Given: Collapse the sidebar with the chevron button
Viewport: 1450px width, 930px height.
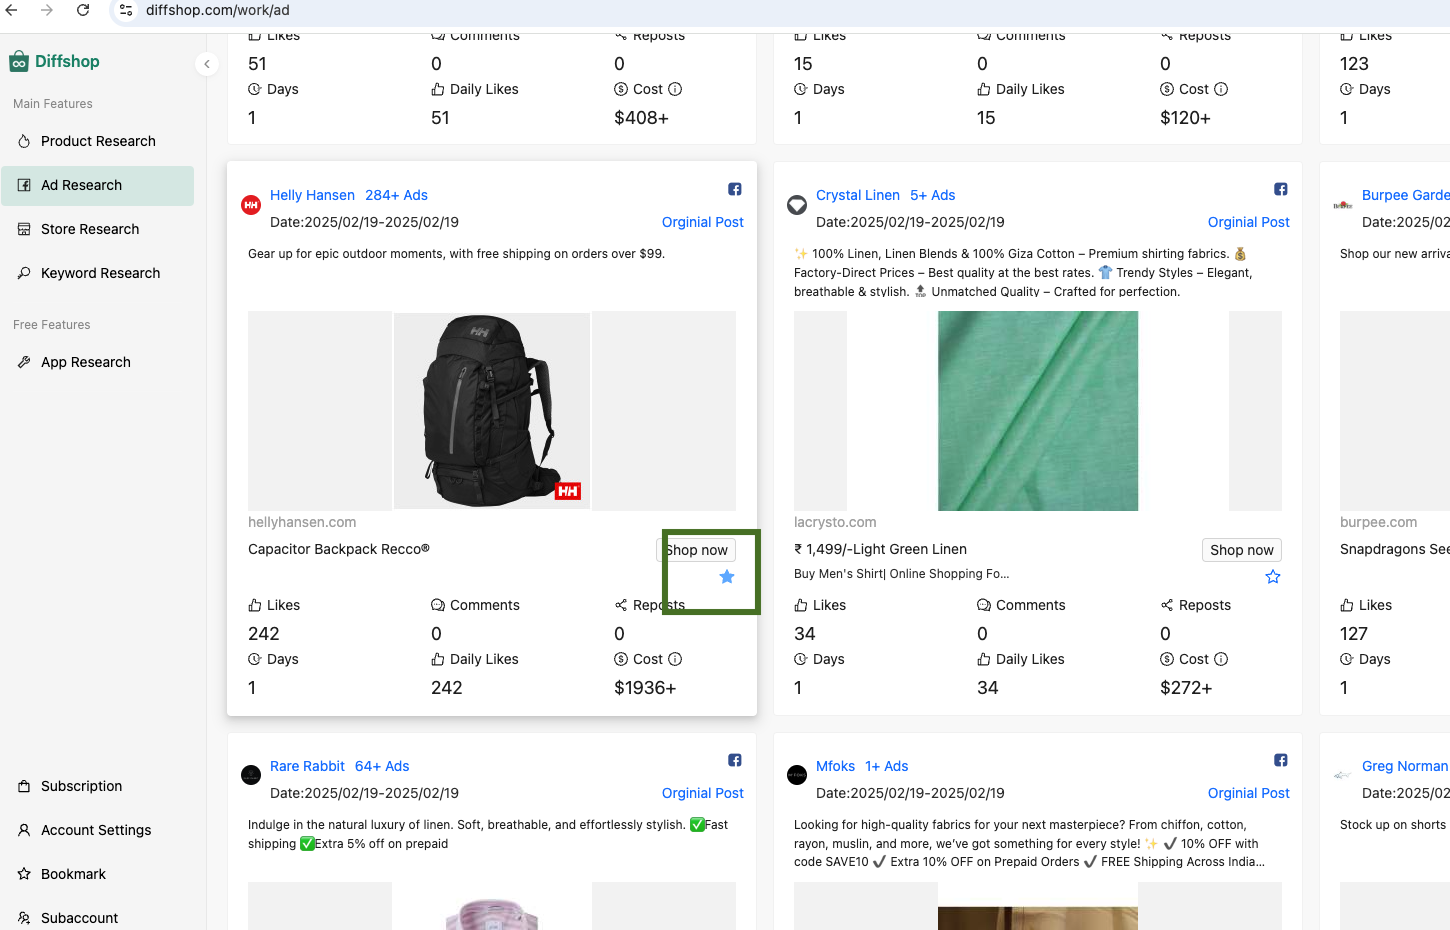Looking at the screenshot, I should (206, 64).
